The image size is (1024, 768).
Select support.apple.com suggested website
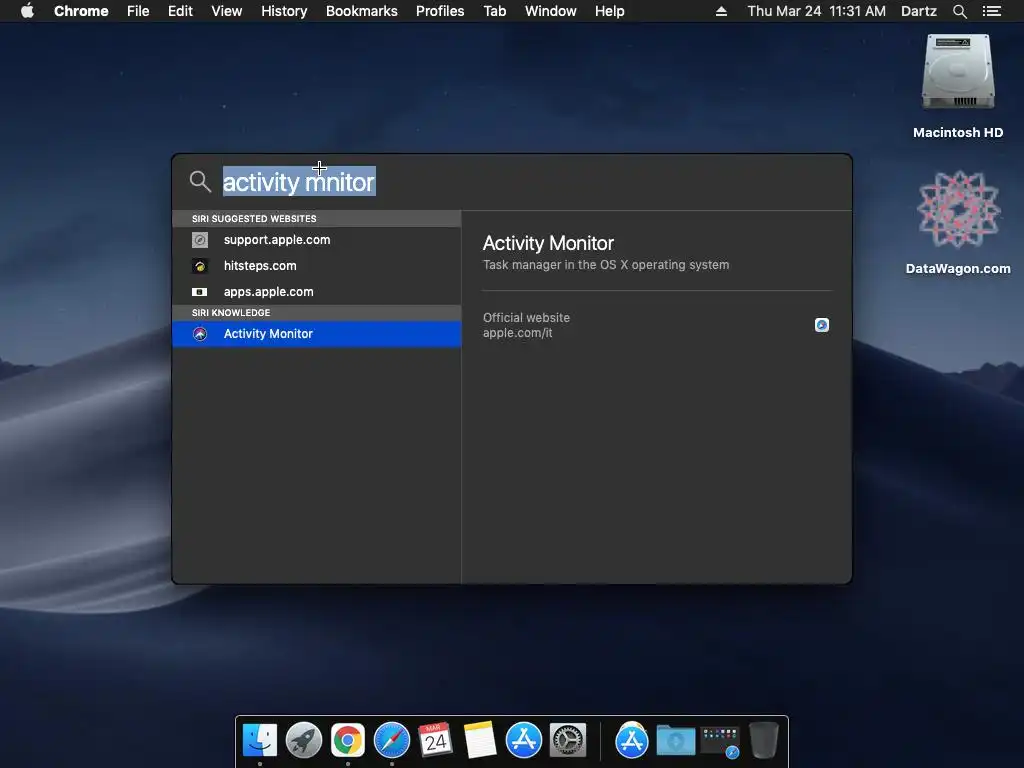click(317, 240)
